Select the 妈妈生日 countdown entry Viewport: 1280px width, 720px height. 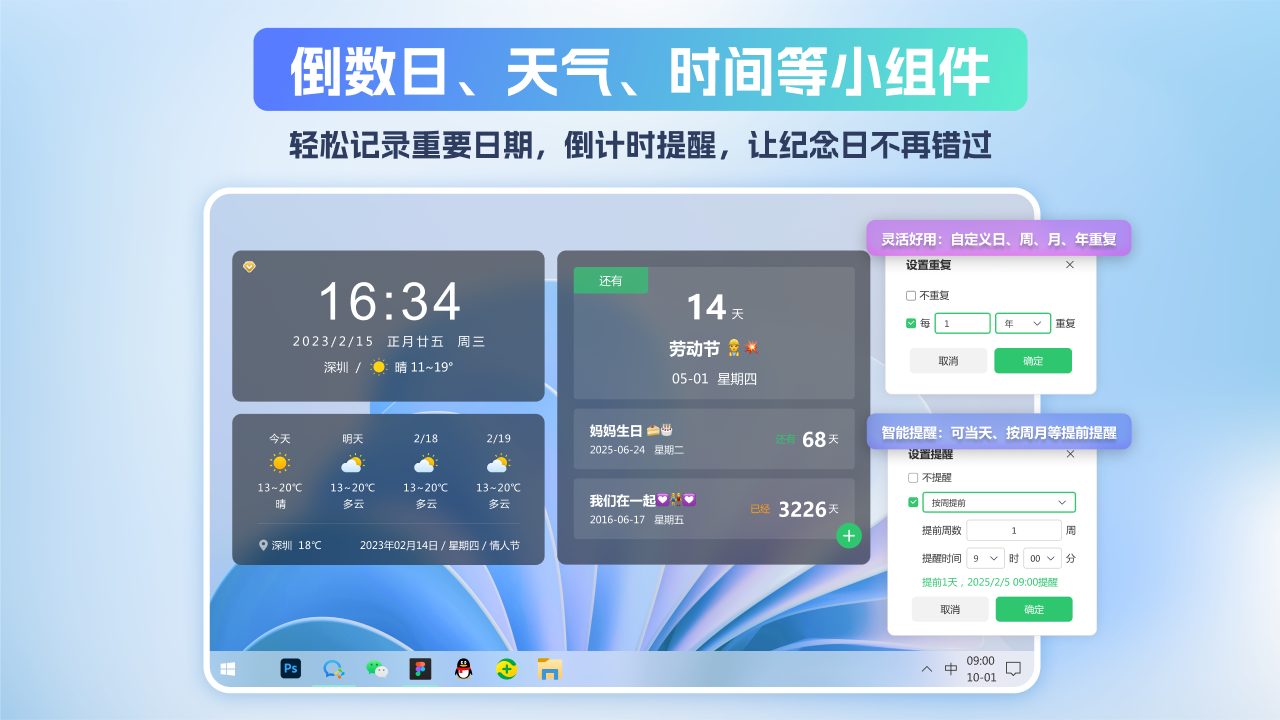pyautogui.click(x=714, y=439)
